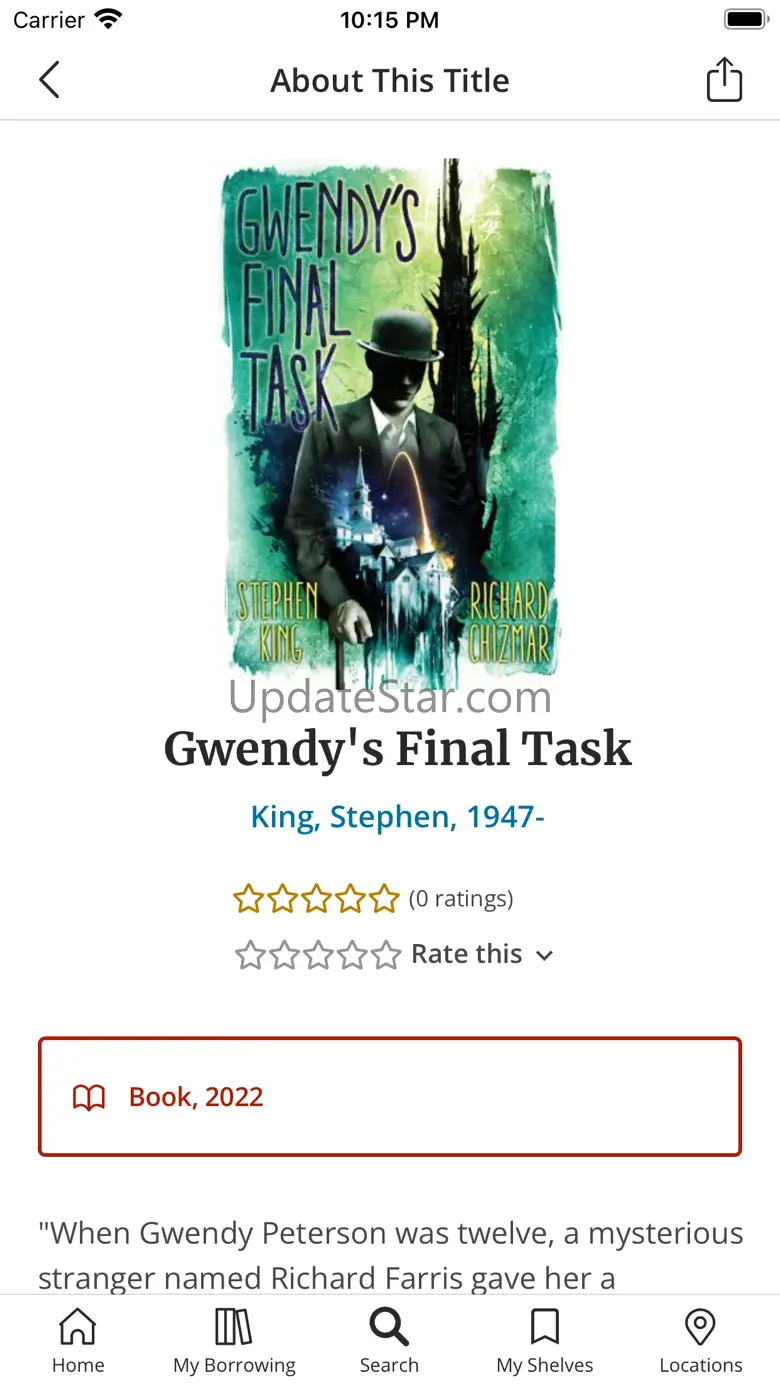Viewport: 780px width, 1387px height.
Task: Select the Book, 2022 format box
Action: (390, 1097)
